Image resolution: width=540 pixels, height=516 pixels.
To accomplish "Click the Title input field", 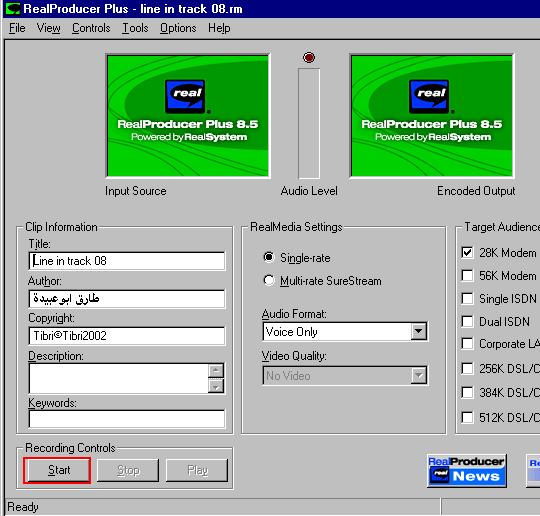I will pos(127,261).
